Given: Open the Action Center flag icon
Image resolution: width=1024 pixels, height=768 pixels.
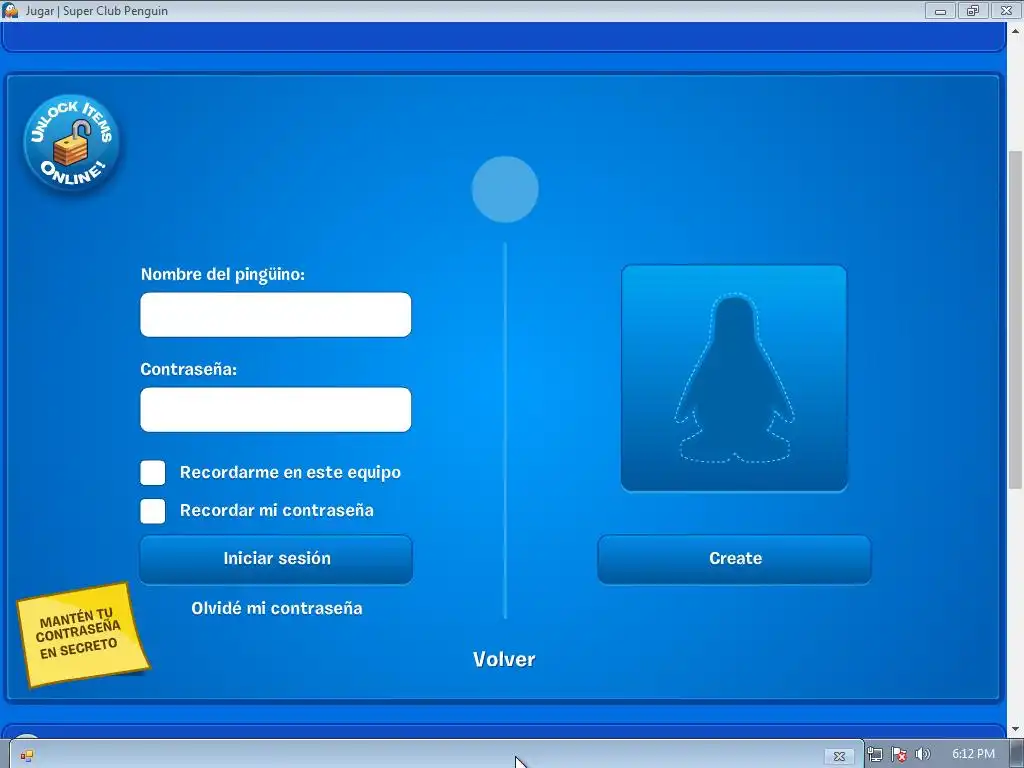Looking at the screenshot, I should (x=899, y=755).
